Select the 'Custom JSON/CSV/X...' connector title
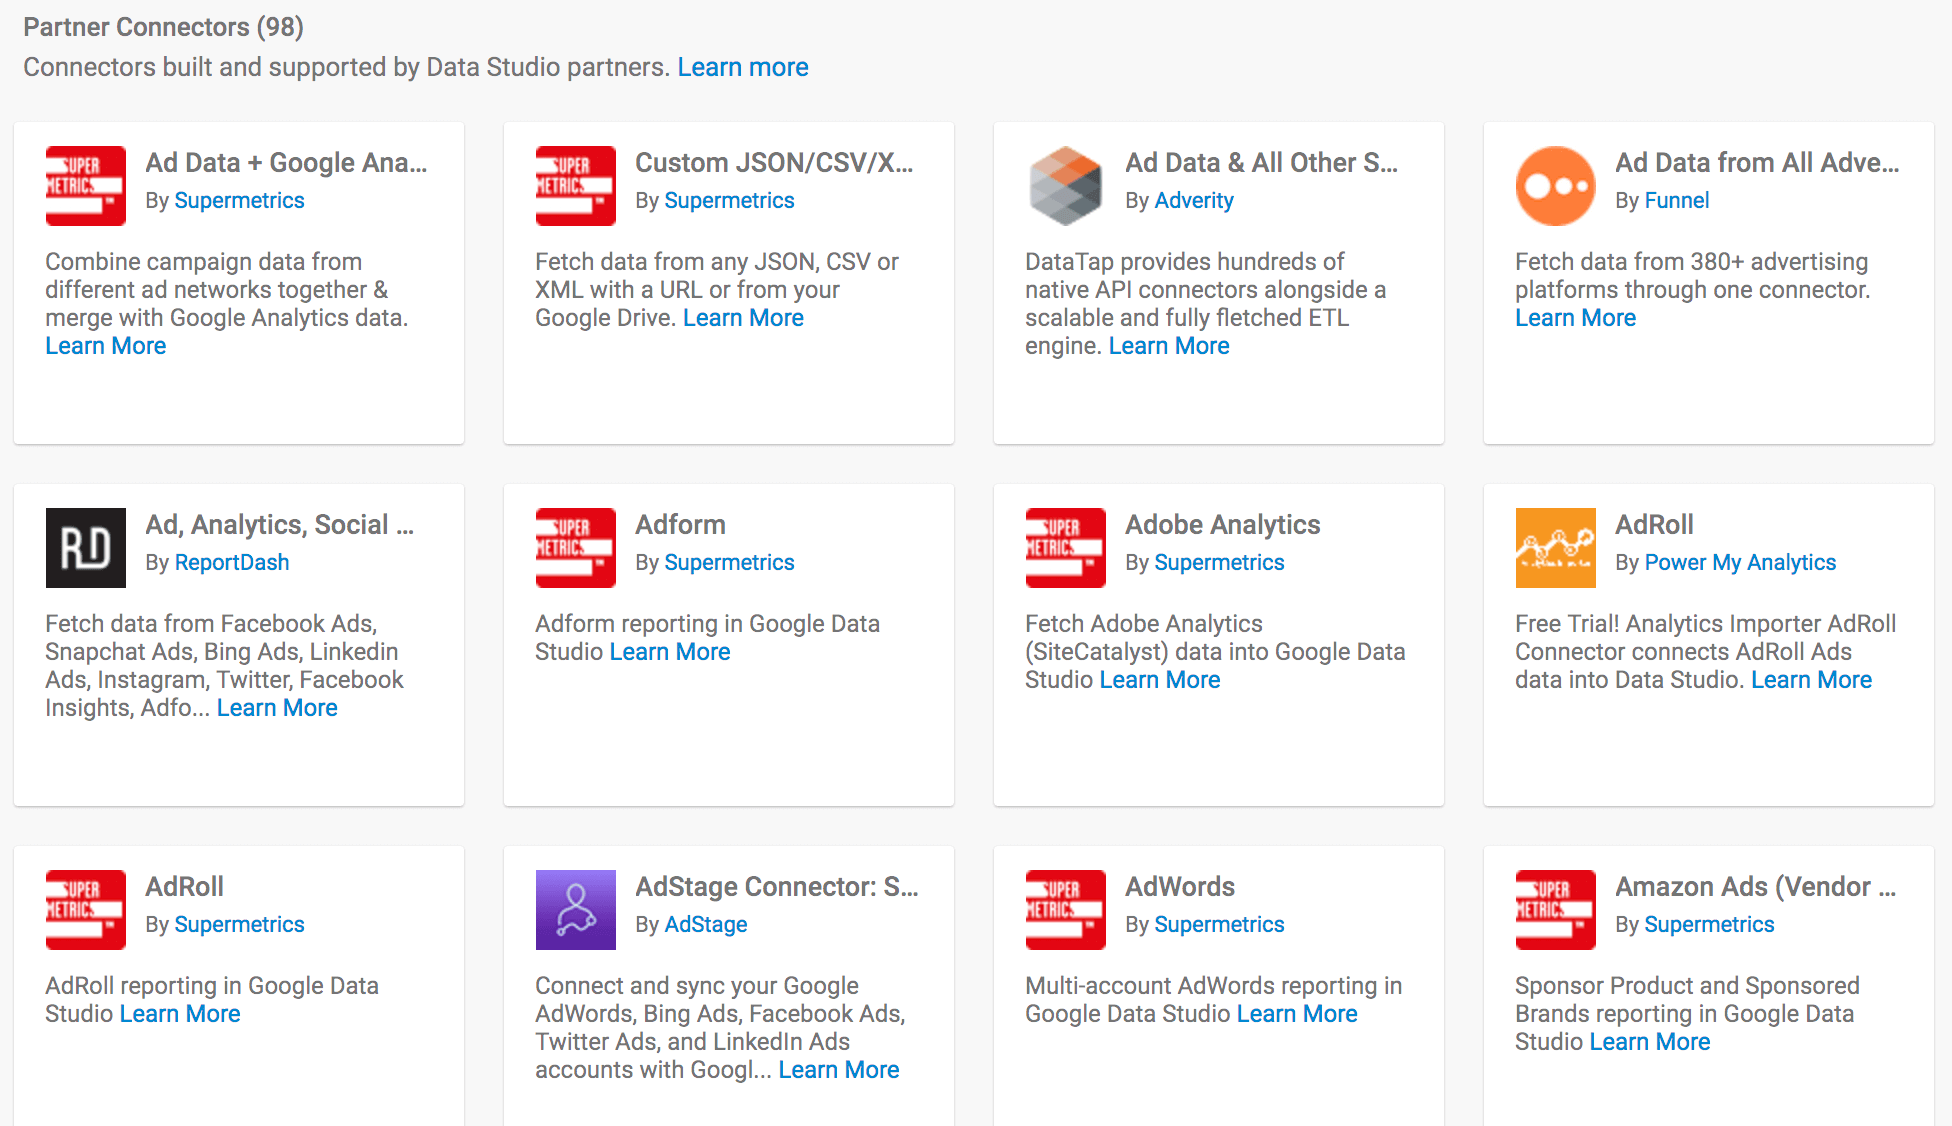The height and width of the screenshot is (1126, 1952). pyautogui.click(x=774, y=163)
